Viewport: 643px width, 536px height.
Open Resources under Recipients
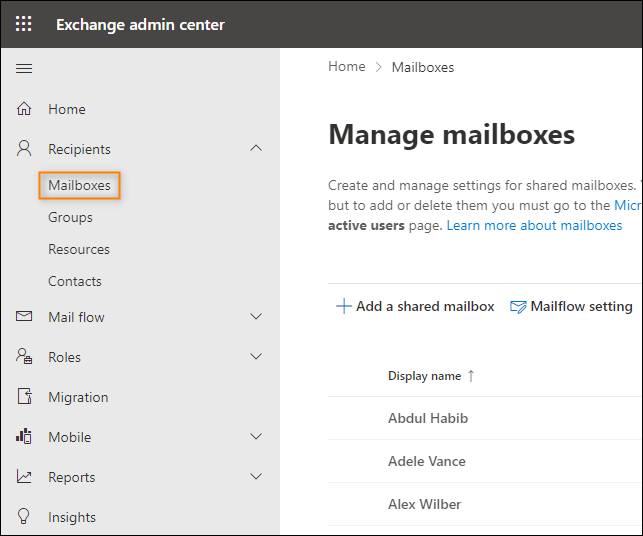79,249
